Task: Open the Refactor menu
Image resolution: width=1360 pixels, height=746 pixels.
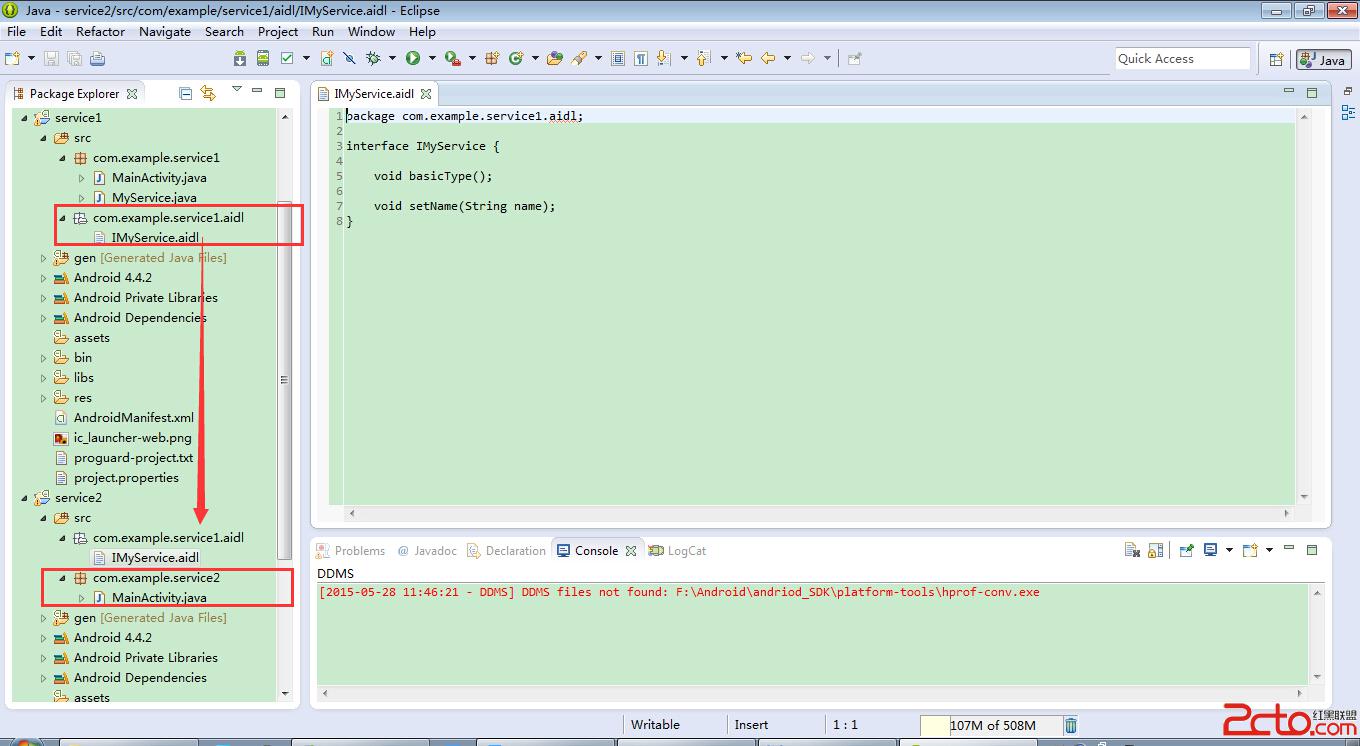Action: 100,31
